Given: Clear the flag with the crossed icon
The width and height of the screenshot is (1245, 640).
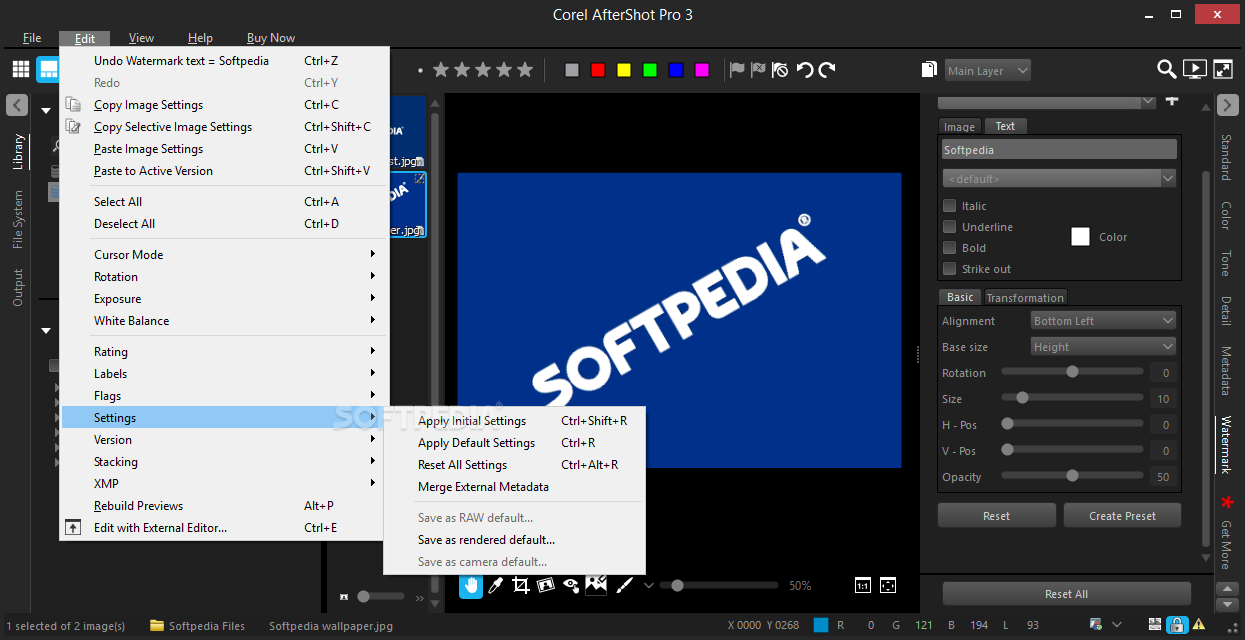Looking at the screenshot, I should [x=780, y=70].
